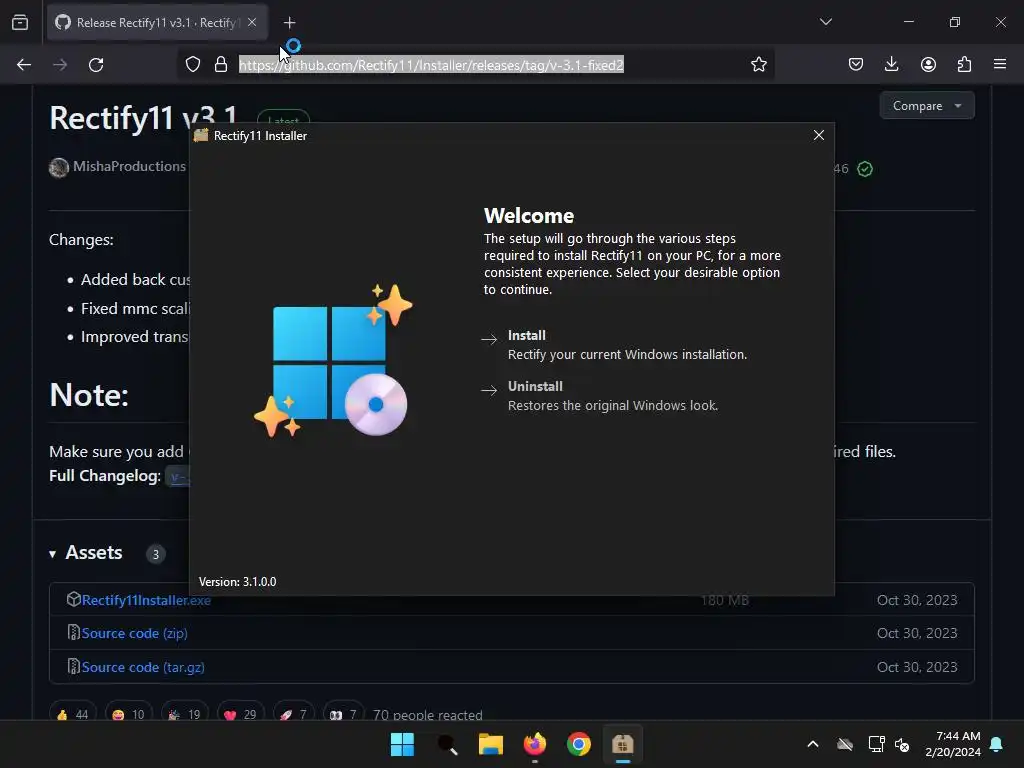Click muted volume tray icon
The width and height of the screenshot is (1024, 768).
pos(902,744)
